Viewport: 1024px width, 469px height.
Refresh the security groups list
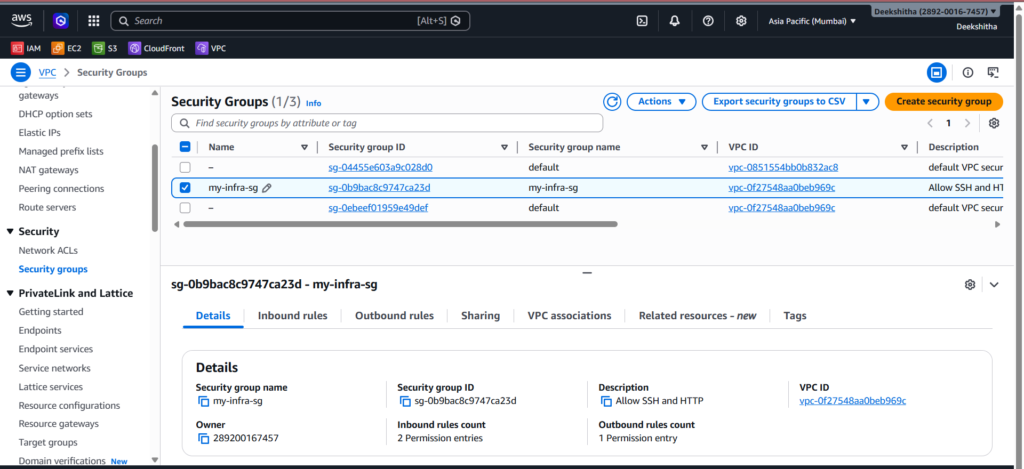(x=612, y=102)
